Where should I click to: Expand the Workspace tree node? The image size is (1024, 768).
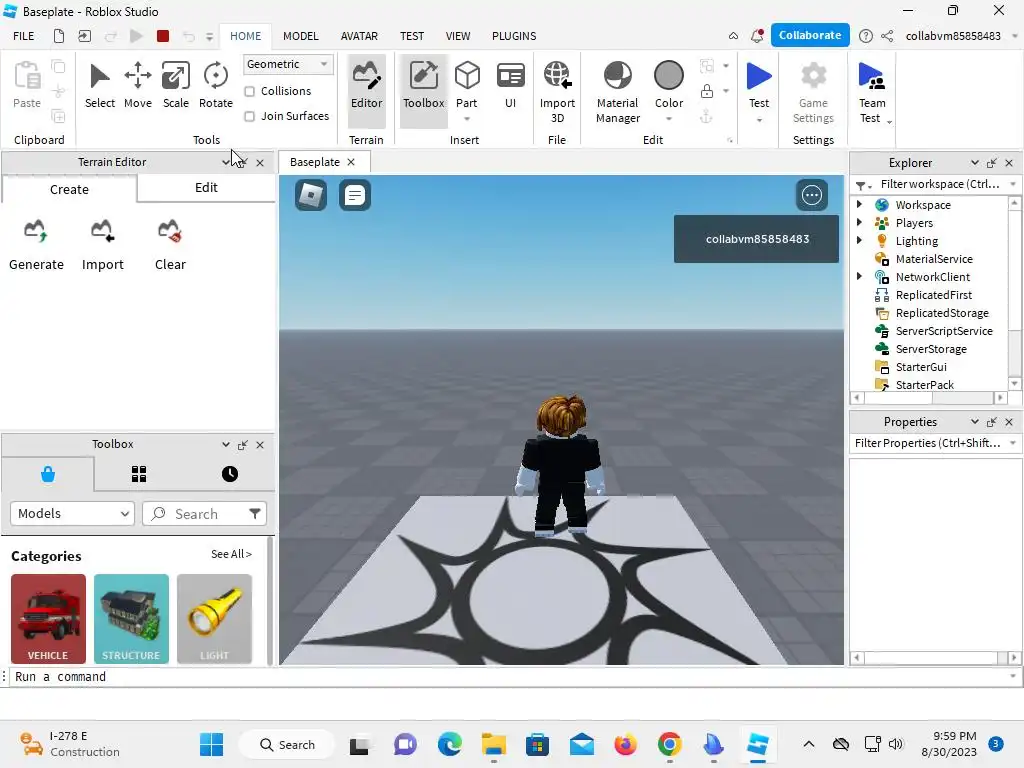[859, 204]
